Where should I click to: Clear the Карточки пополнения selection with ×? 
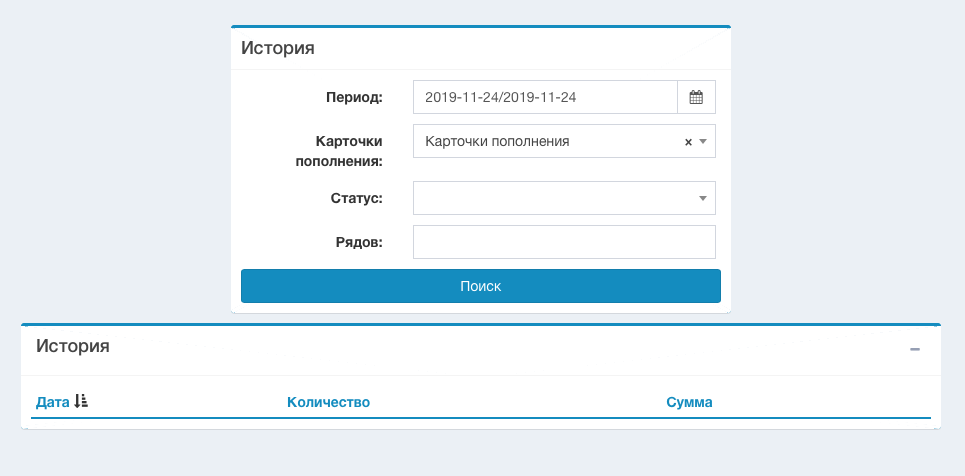click(x=688, y=142)
